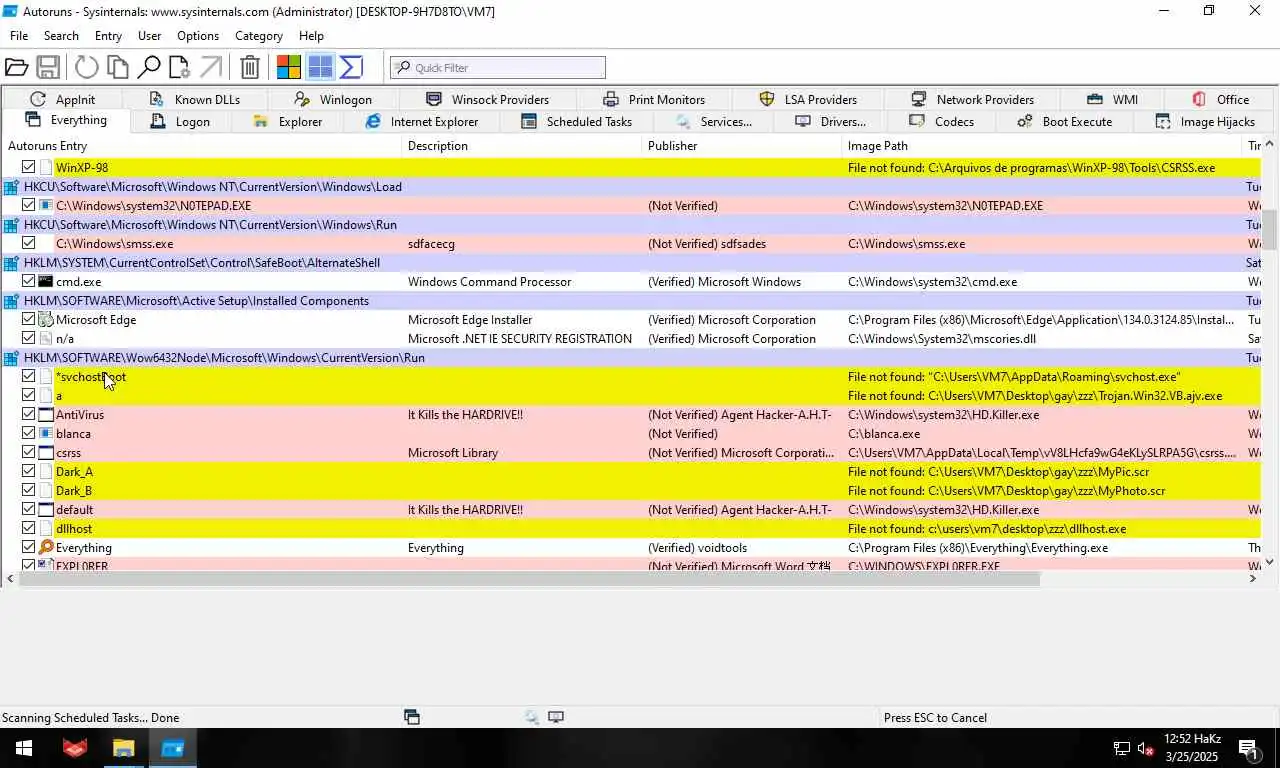Click the overlapping-windows icon in status bar
Screen dimensions: 1280x768
tap(412, 717)
